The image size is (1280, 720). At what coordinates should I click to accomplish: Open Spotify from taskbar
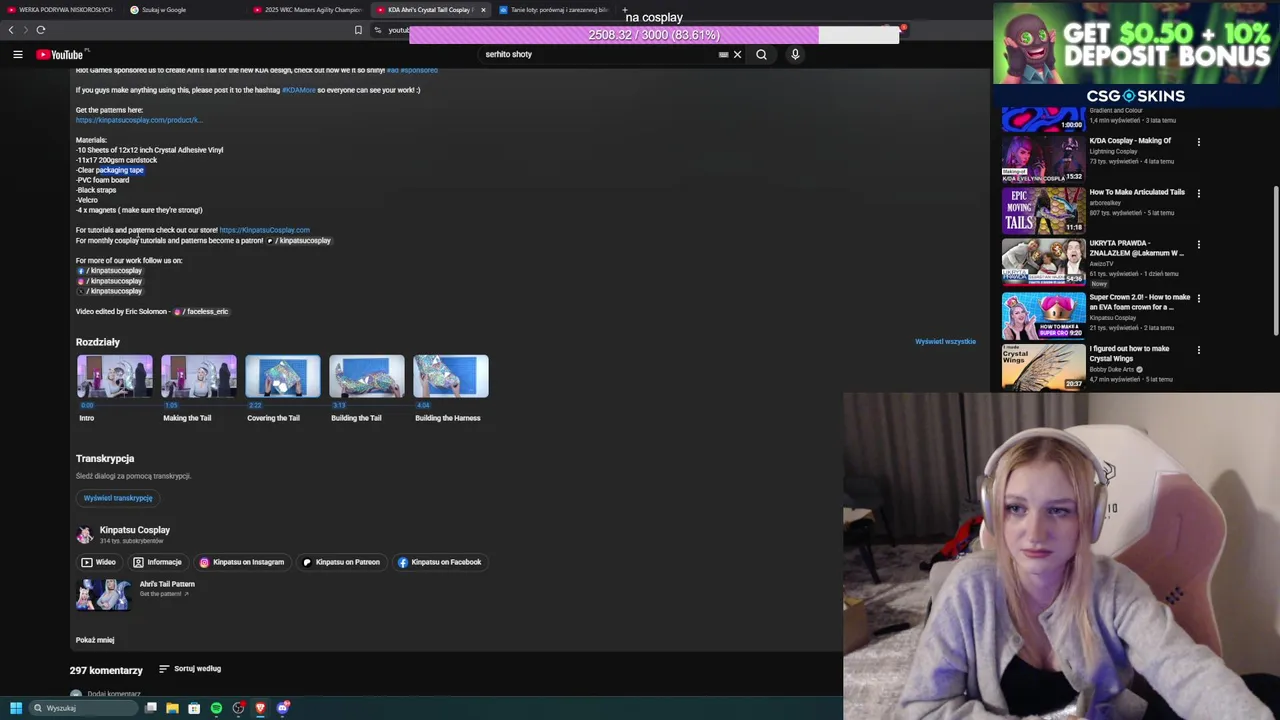[216, 708]
